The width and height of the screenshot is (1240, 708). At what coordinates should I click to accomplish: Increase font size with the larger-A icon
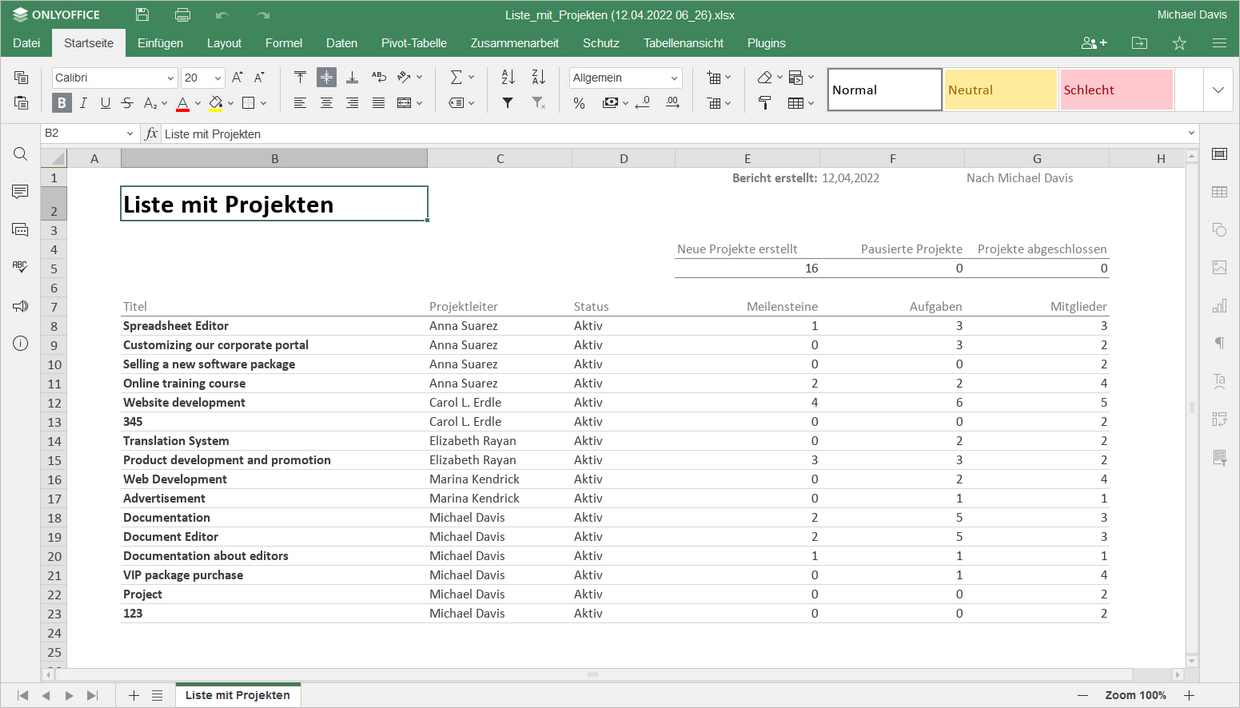click(237, 77)
